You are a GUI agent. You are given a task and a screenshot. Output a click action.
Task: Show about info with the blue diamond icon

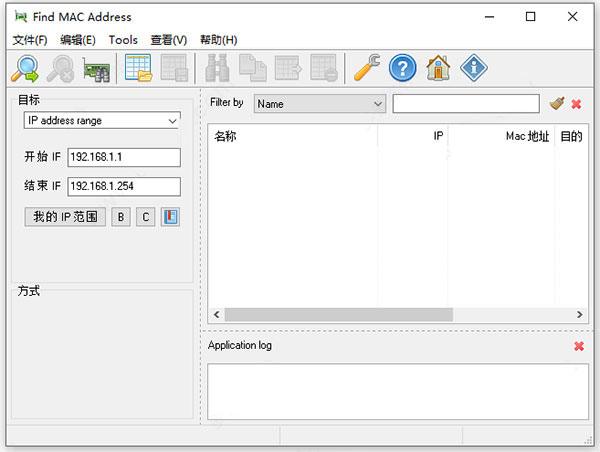pyautogui.click(x=474, y=68)
